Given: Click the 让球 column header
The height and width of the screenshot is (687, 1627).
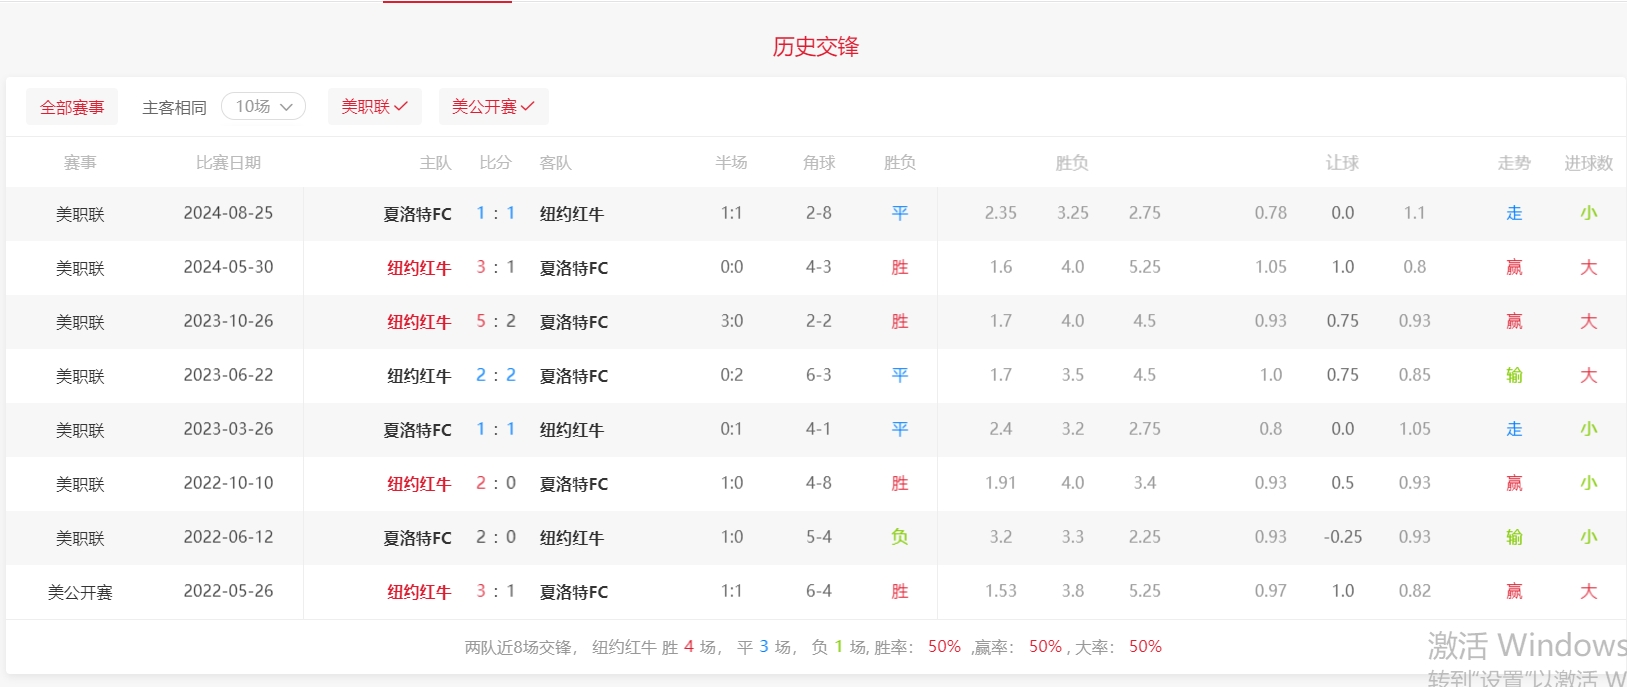Looking at the screenshot, I should tap(1342, 163).
